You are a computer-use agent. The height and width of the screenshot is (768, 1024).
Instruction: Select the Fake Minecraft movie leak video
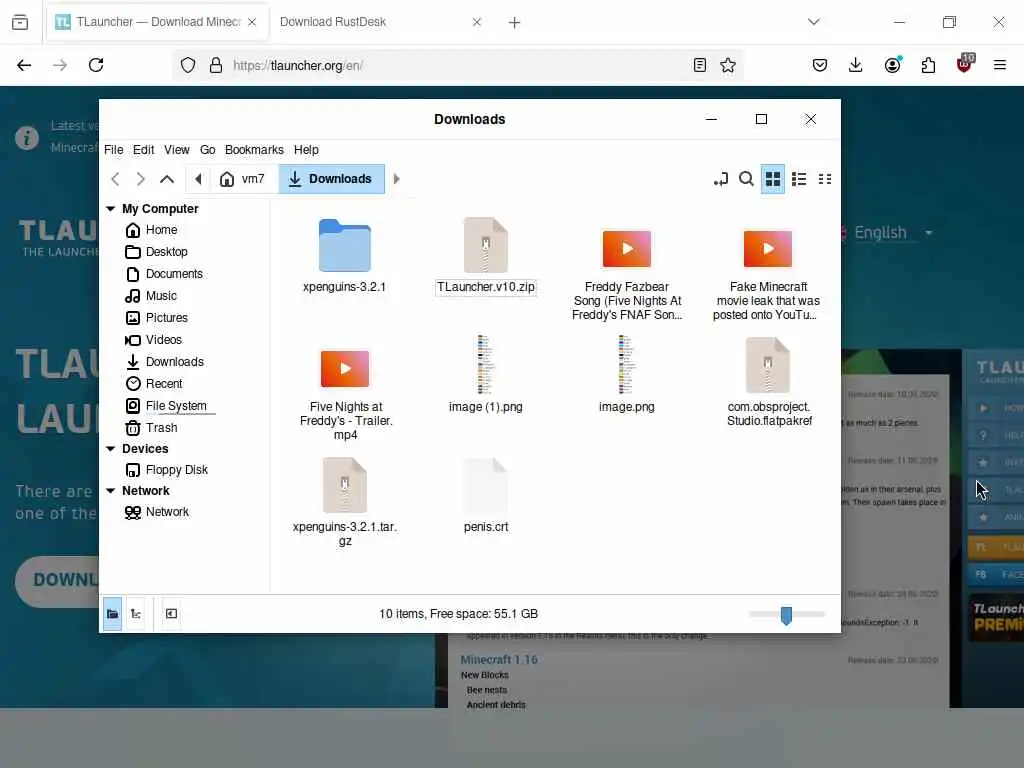[767, 249]
